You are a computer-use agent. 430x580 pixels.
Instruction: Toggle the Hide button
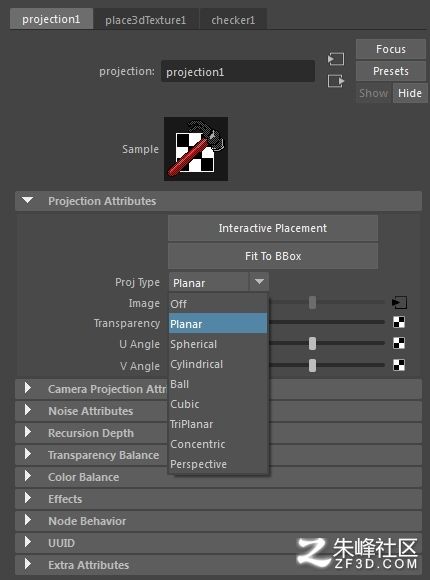(410, 93)
